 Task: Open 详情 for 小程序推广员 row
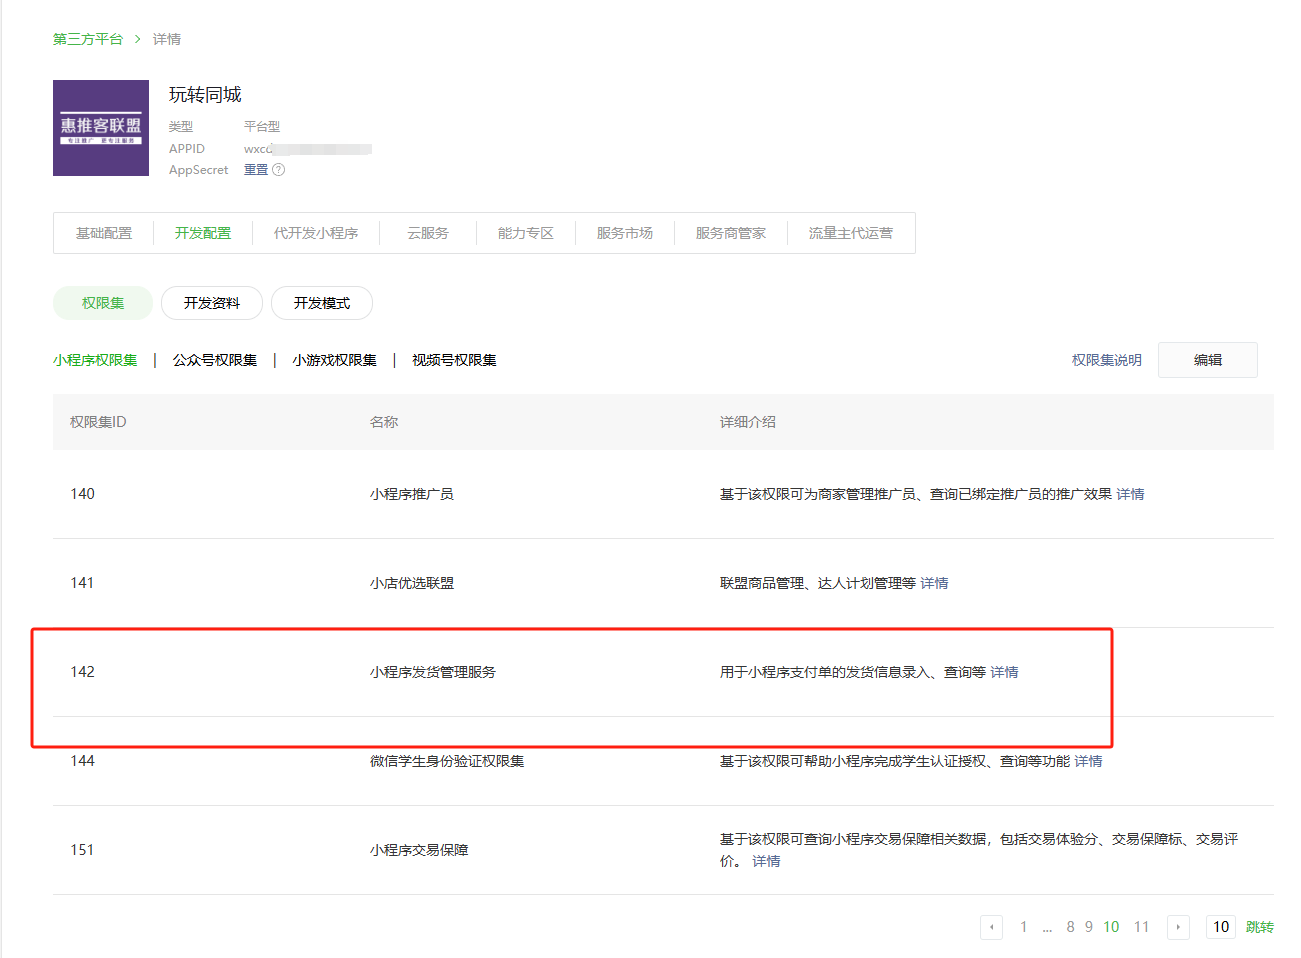pos(1131,494)
